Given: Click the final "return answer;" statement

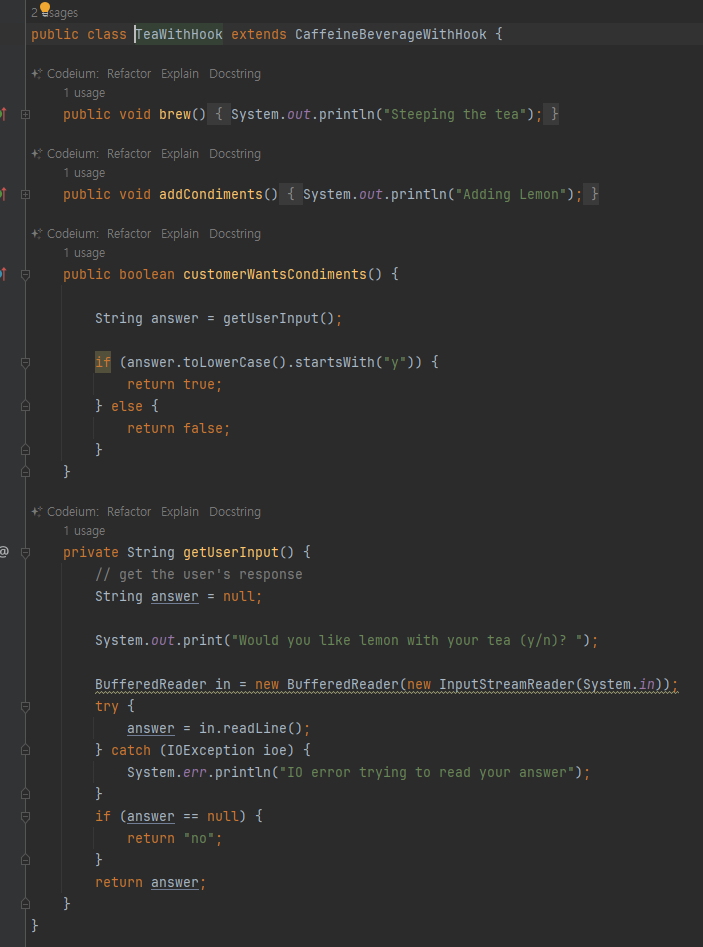Looking at the screenshot, I should (x=151, y=882).
